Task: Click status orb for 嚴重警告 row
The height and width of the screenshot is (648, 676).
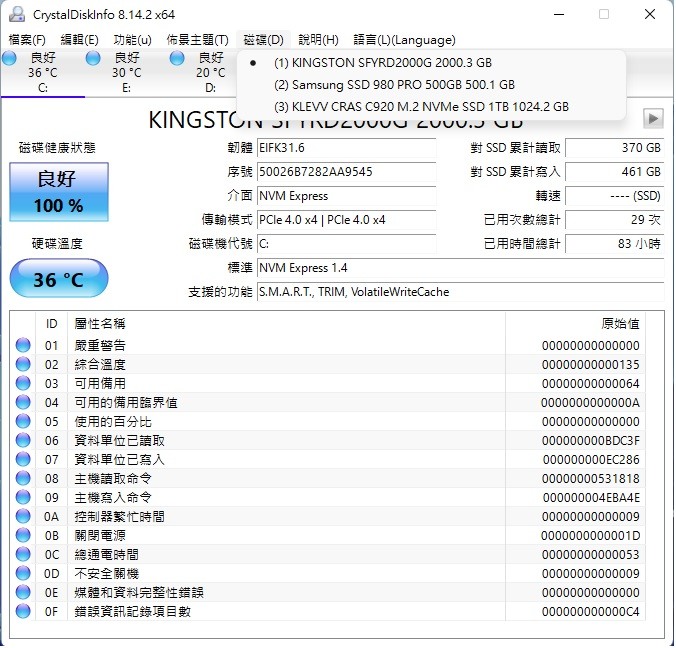Action: (23, 345)
